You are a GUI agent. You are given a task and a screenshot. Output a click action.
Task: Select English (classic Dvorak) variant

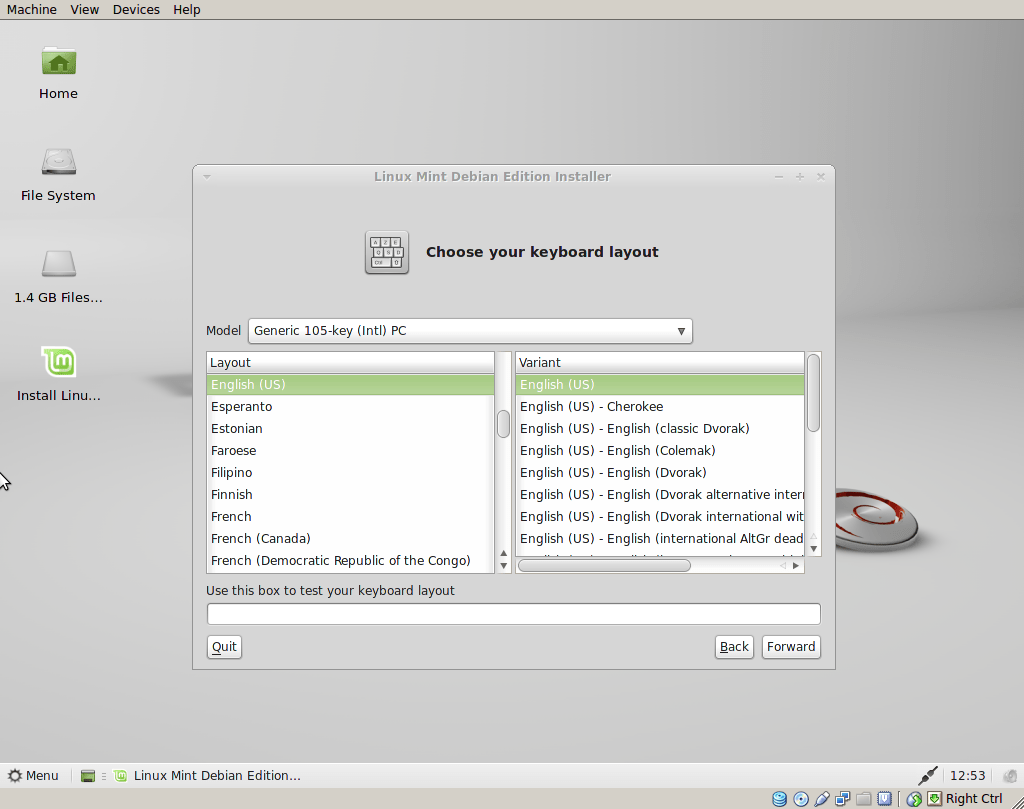click(660, 429)
